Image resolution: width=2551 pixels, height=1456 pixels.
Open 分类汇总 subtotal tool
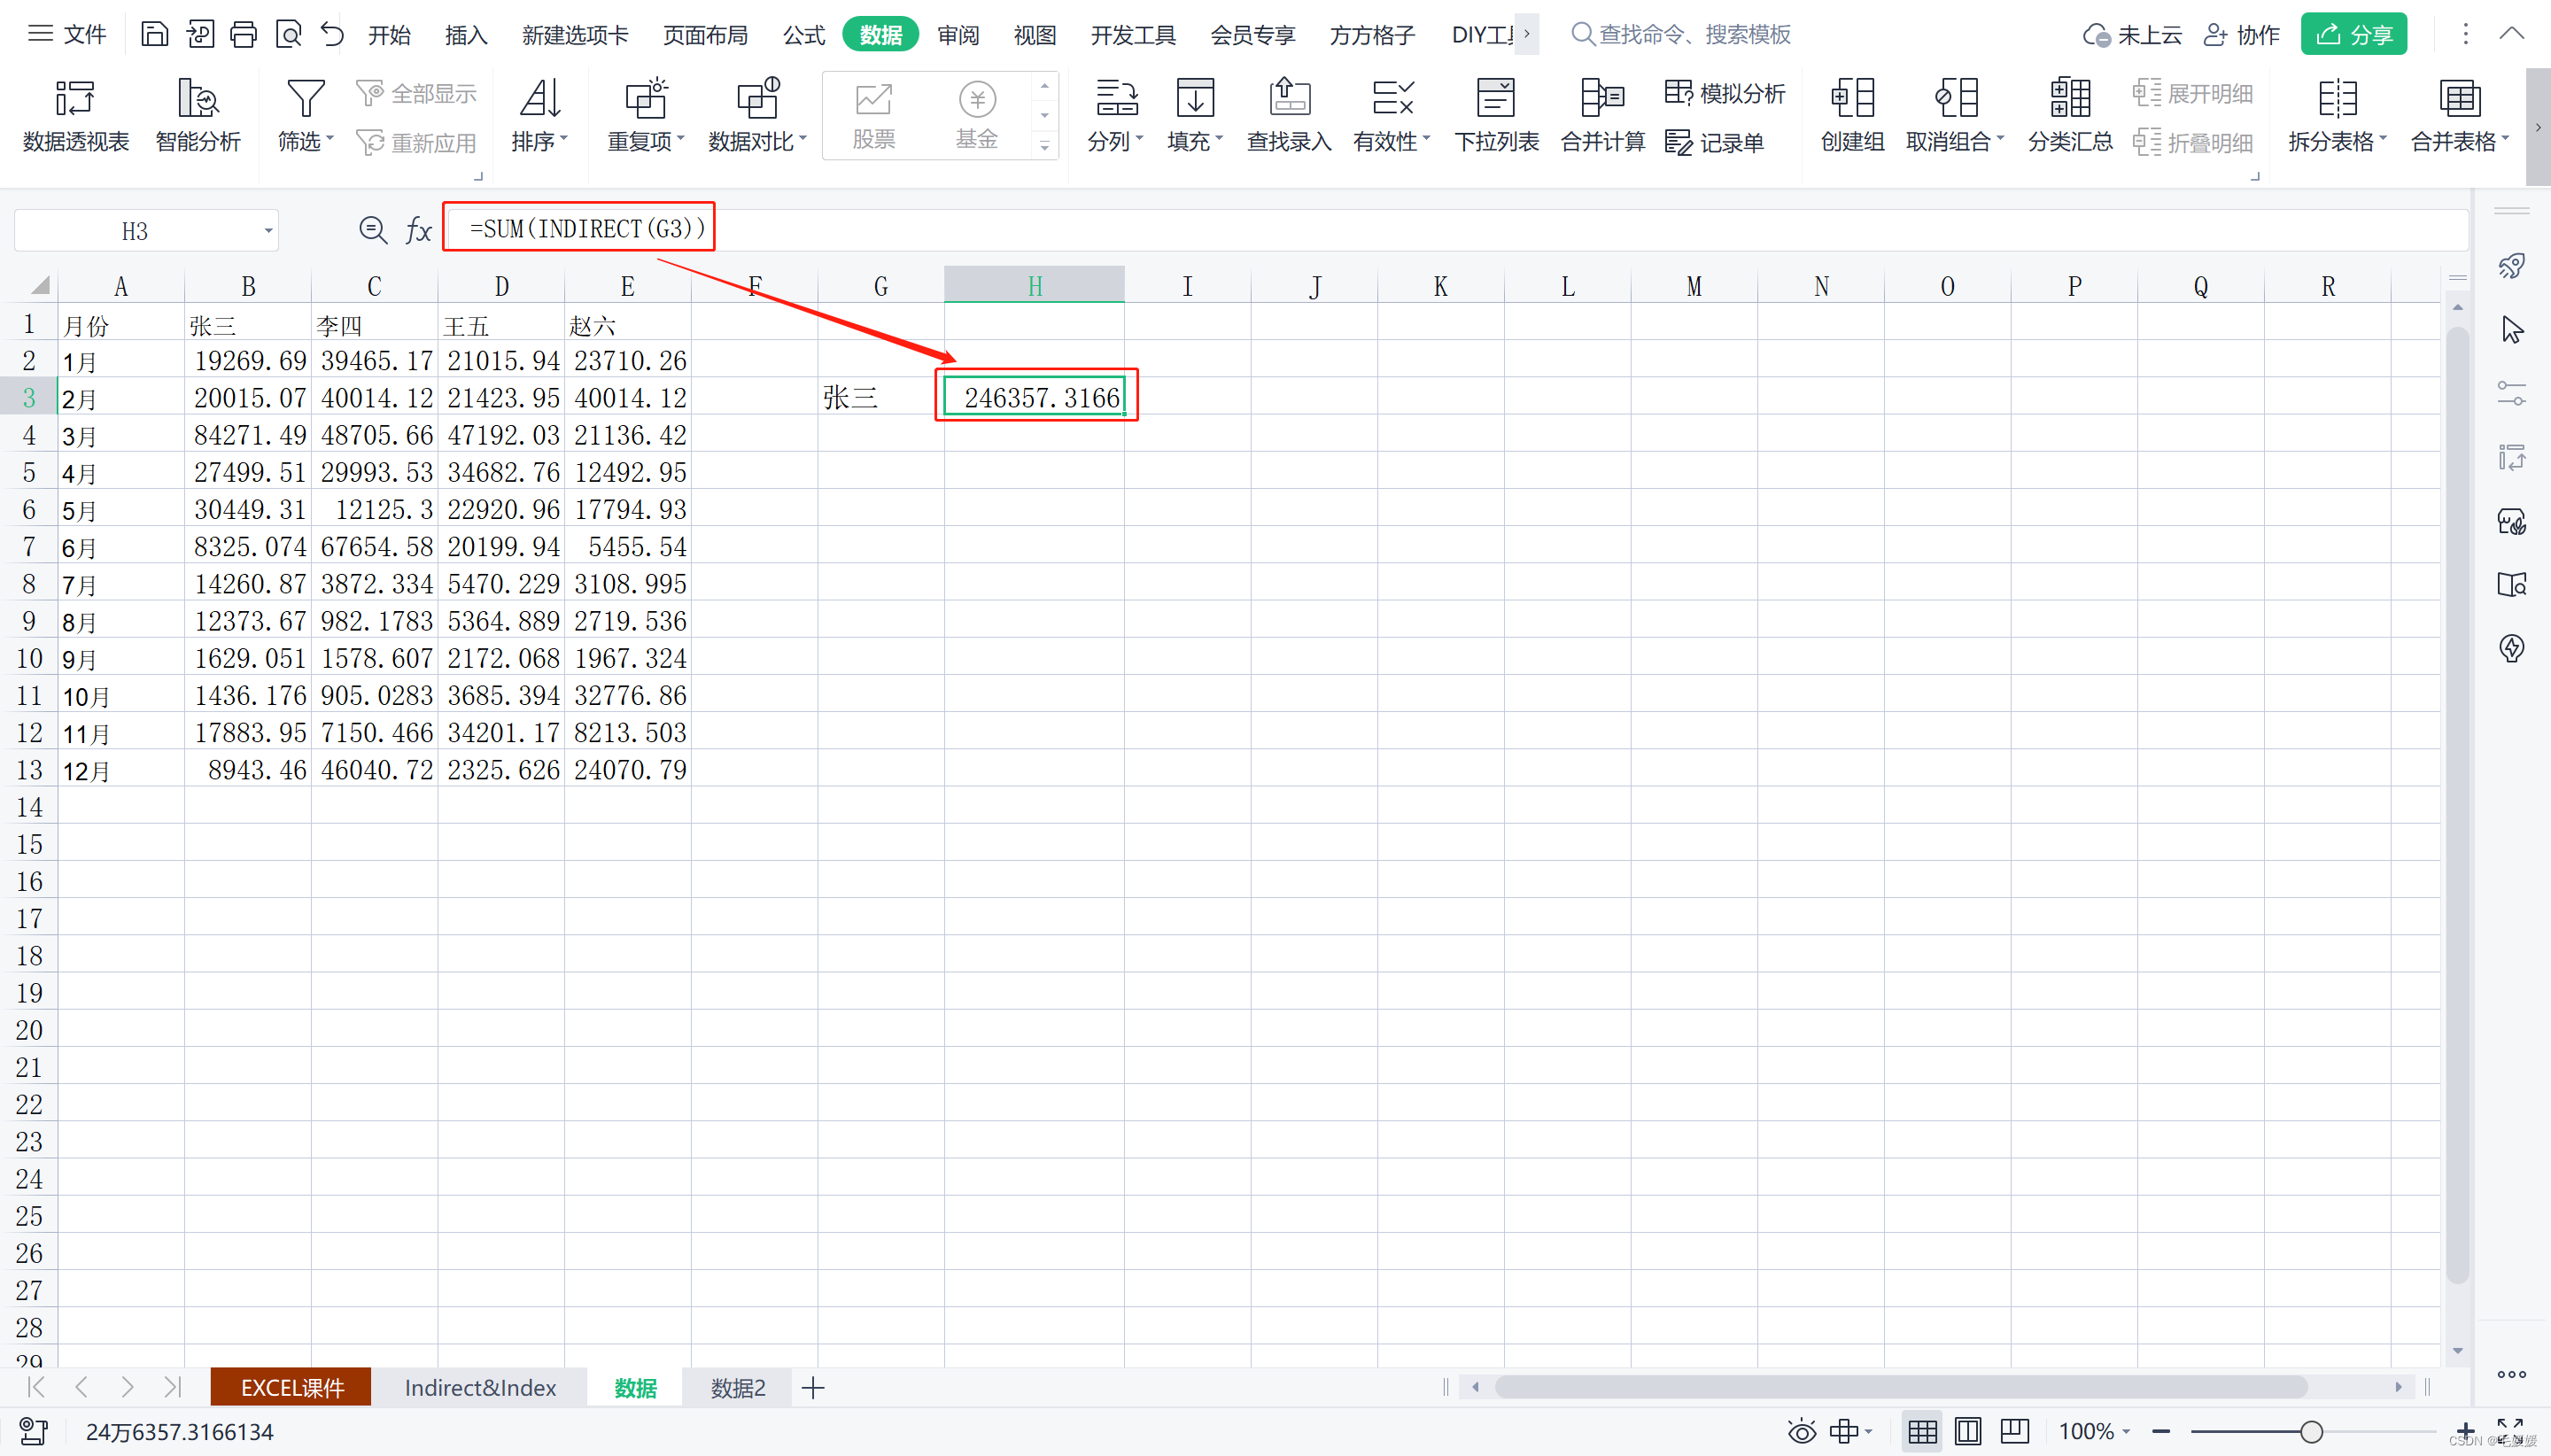(2070, 115)
